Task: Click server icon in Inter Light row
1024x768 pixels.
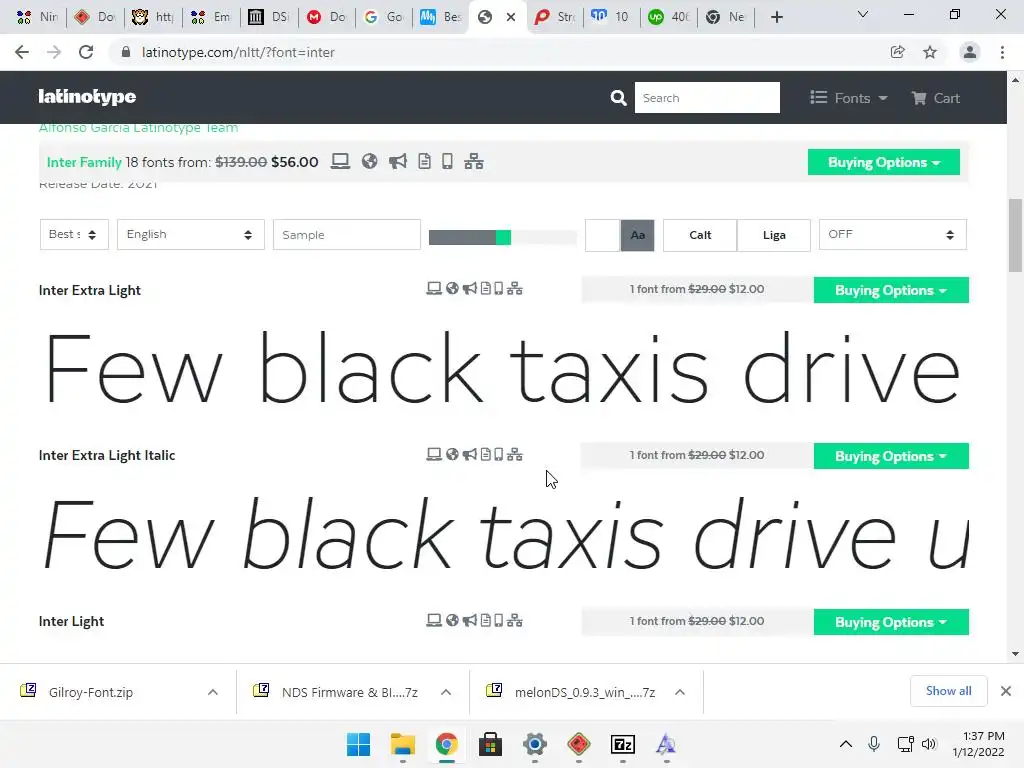Action: (x=515, y=620)
